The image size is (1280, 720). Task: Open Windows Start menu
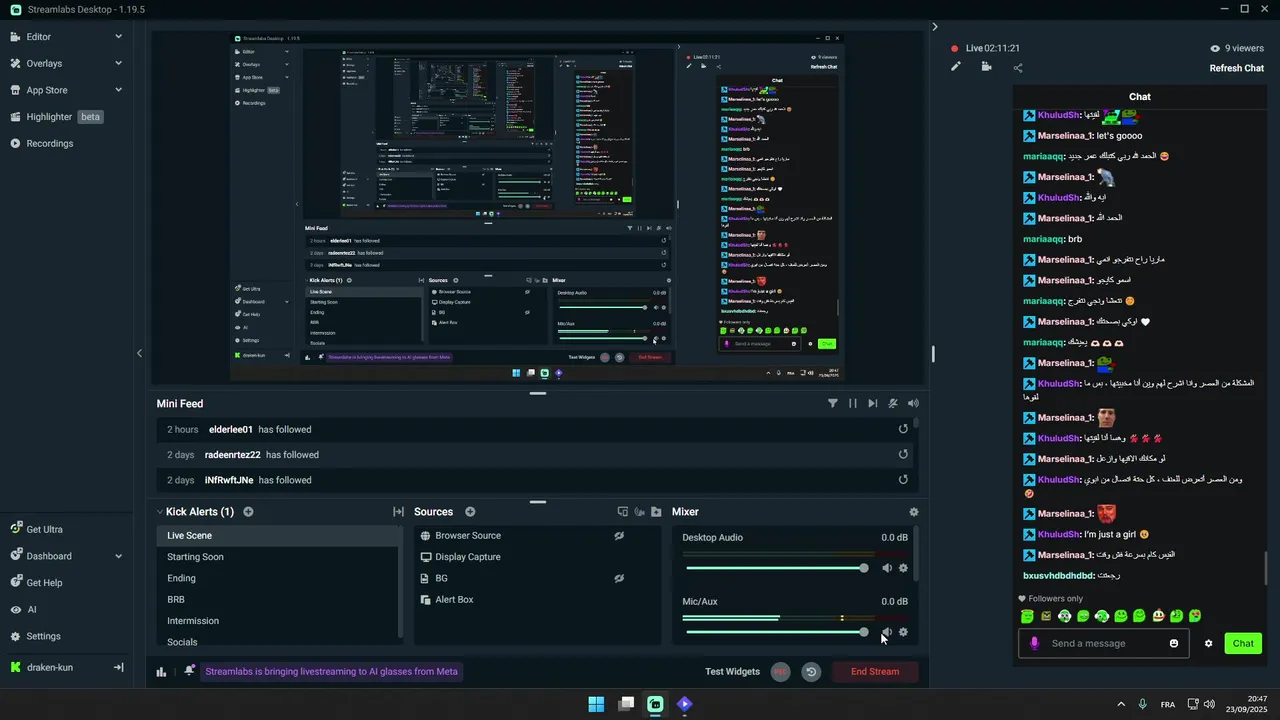596,704
